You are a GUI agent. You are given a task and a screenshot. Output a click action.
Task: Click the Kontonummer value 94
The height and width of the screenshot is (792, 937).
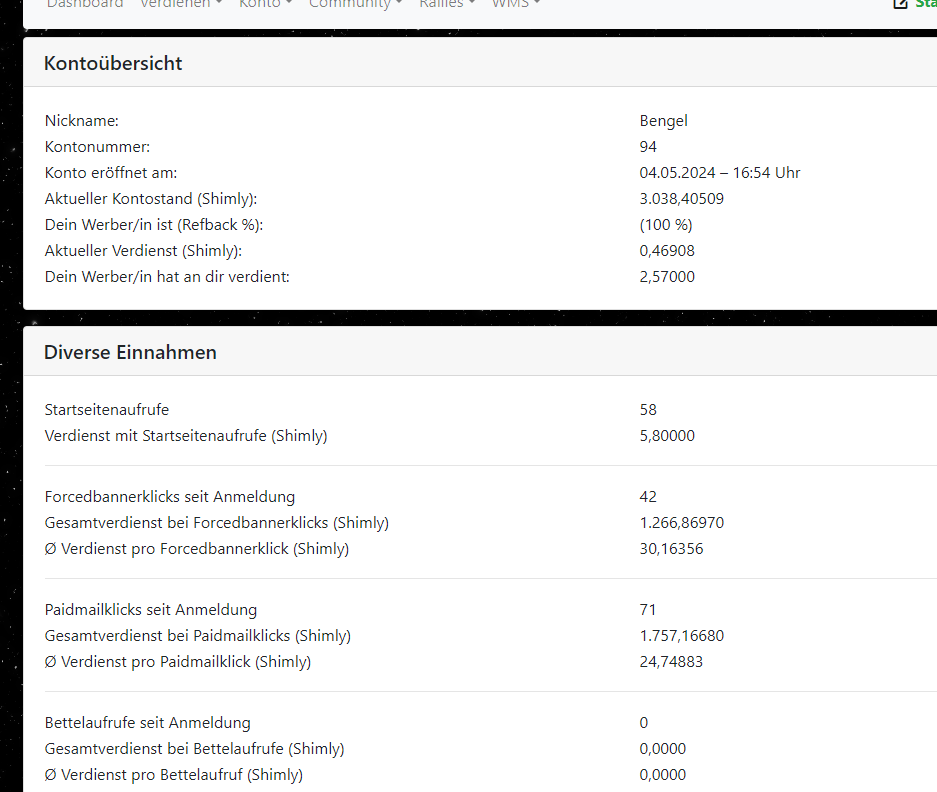648,147
